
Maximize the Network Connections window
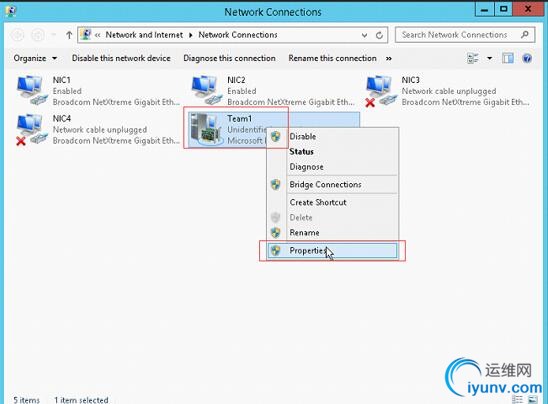(504, 9)
